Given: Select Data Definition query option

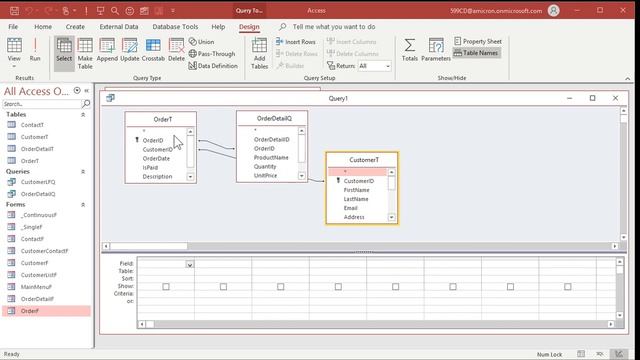Looking at the screenshot, I should 213,66.
